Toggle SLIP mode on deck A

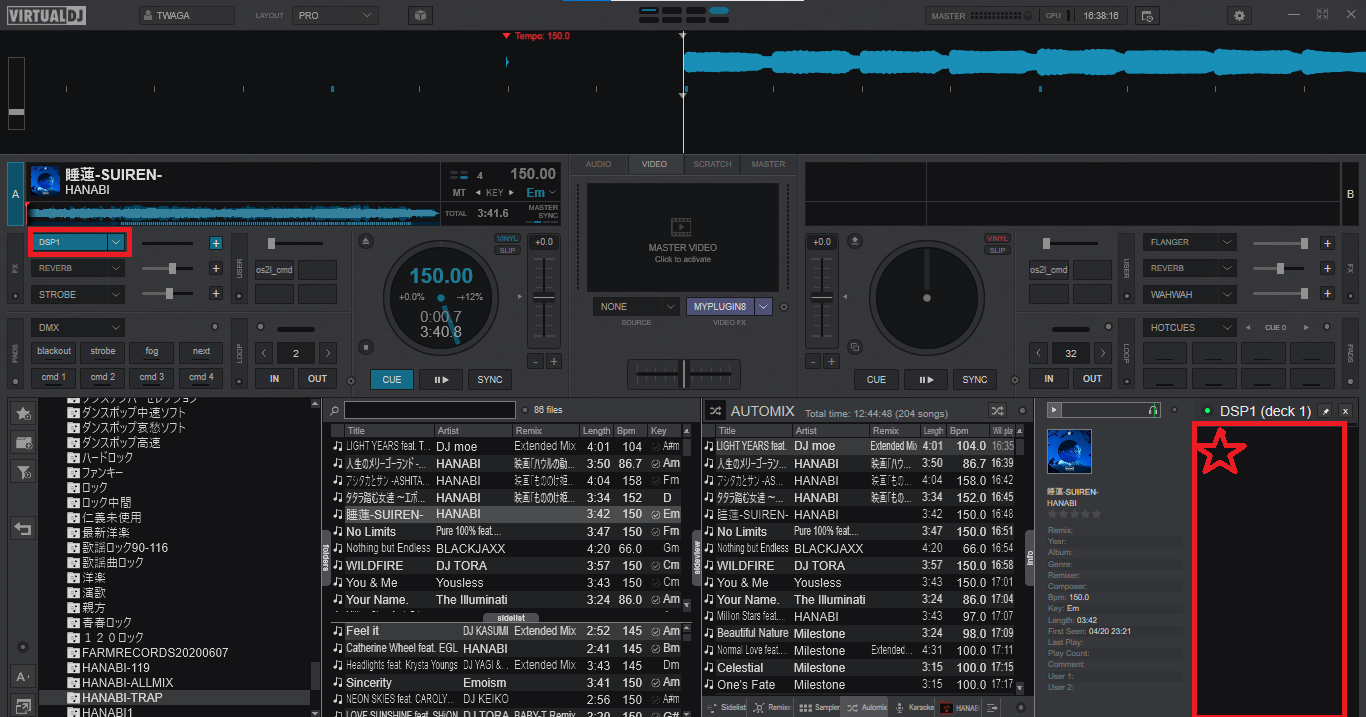pyautogui.click(x=507, y=250)
